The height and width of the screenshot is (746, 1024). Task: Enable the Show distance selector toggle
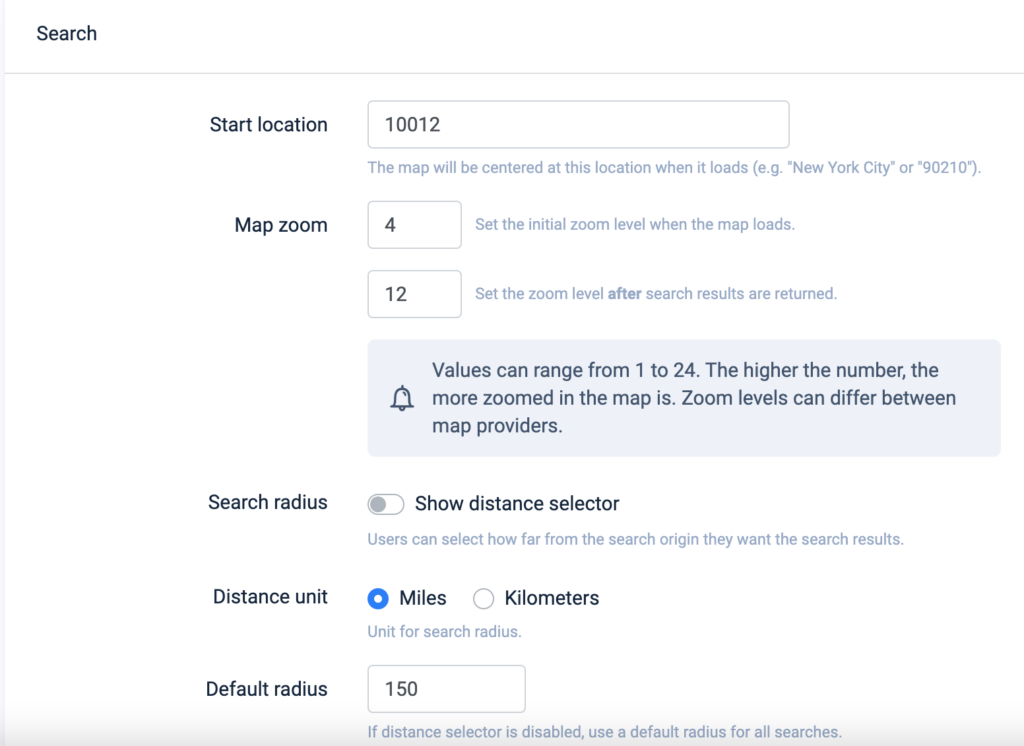pyautogui.click(x=385, y=504)
